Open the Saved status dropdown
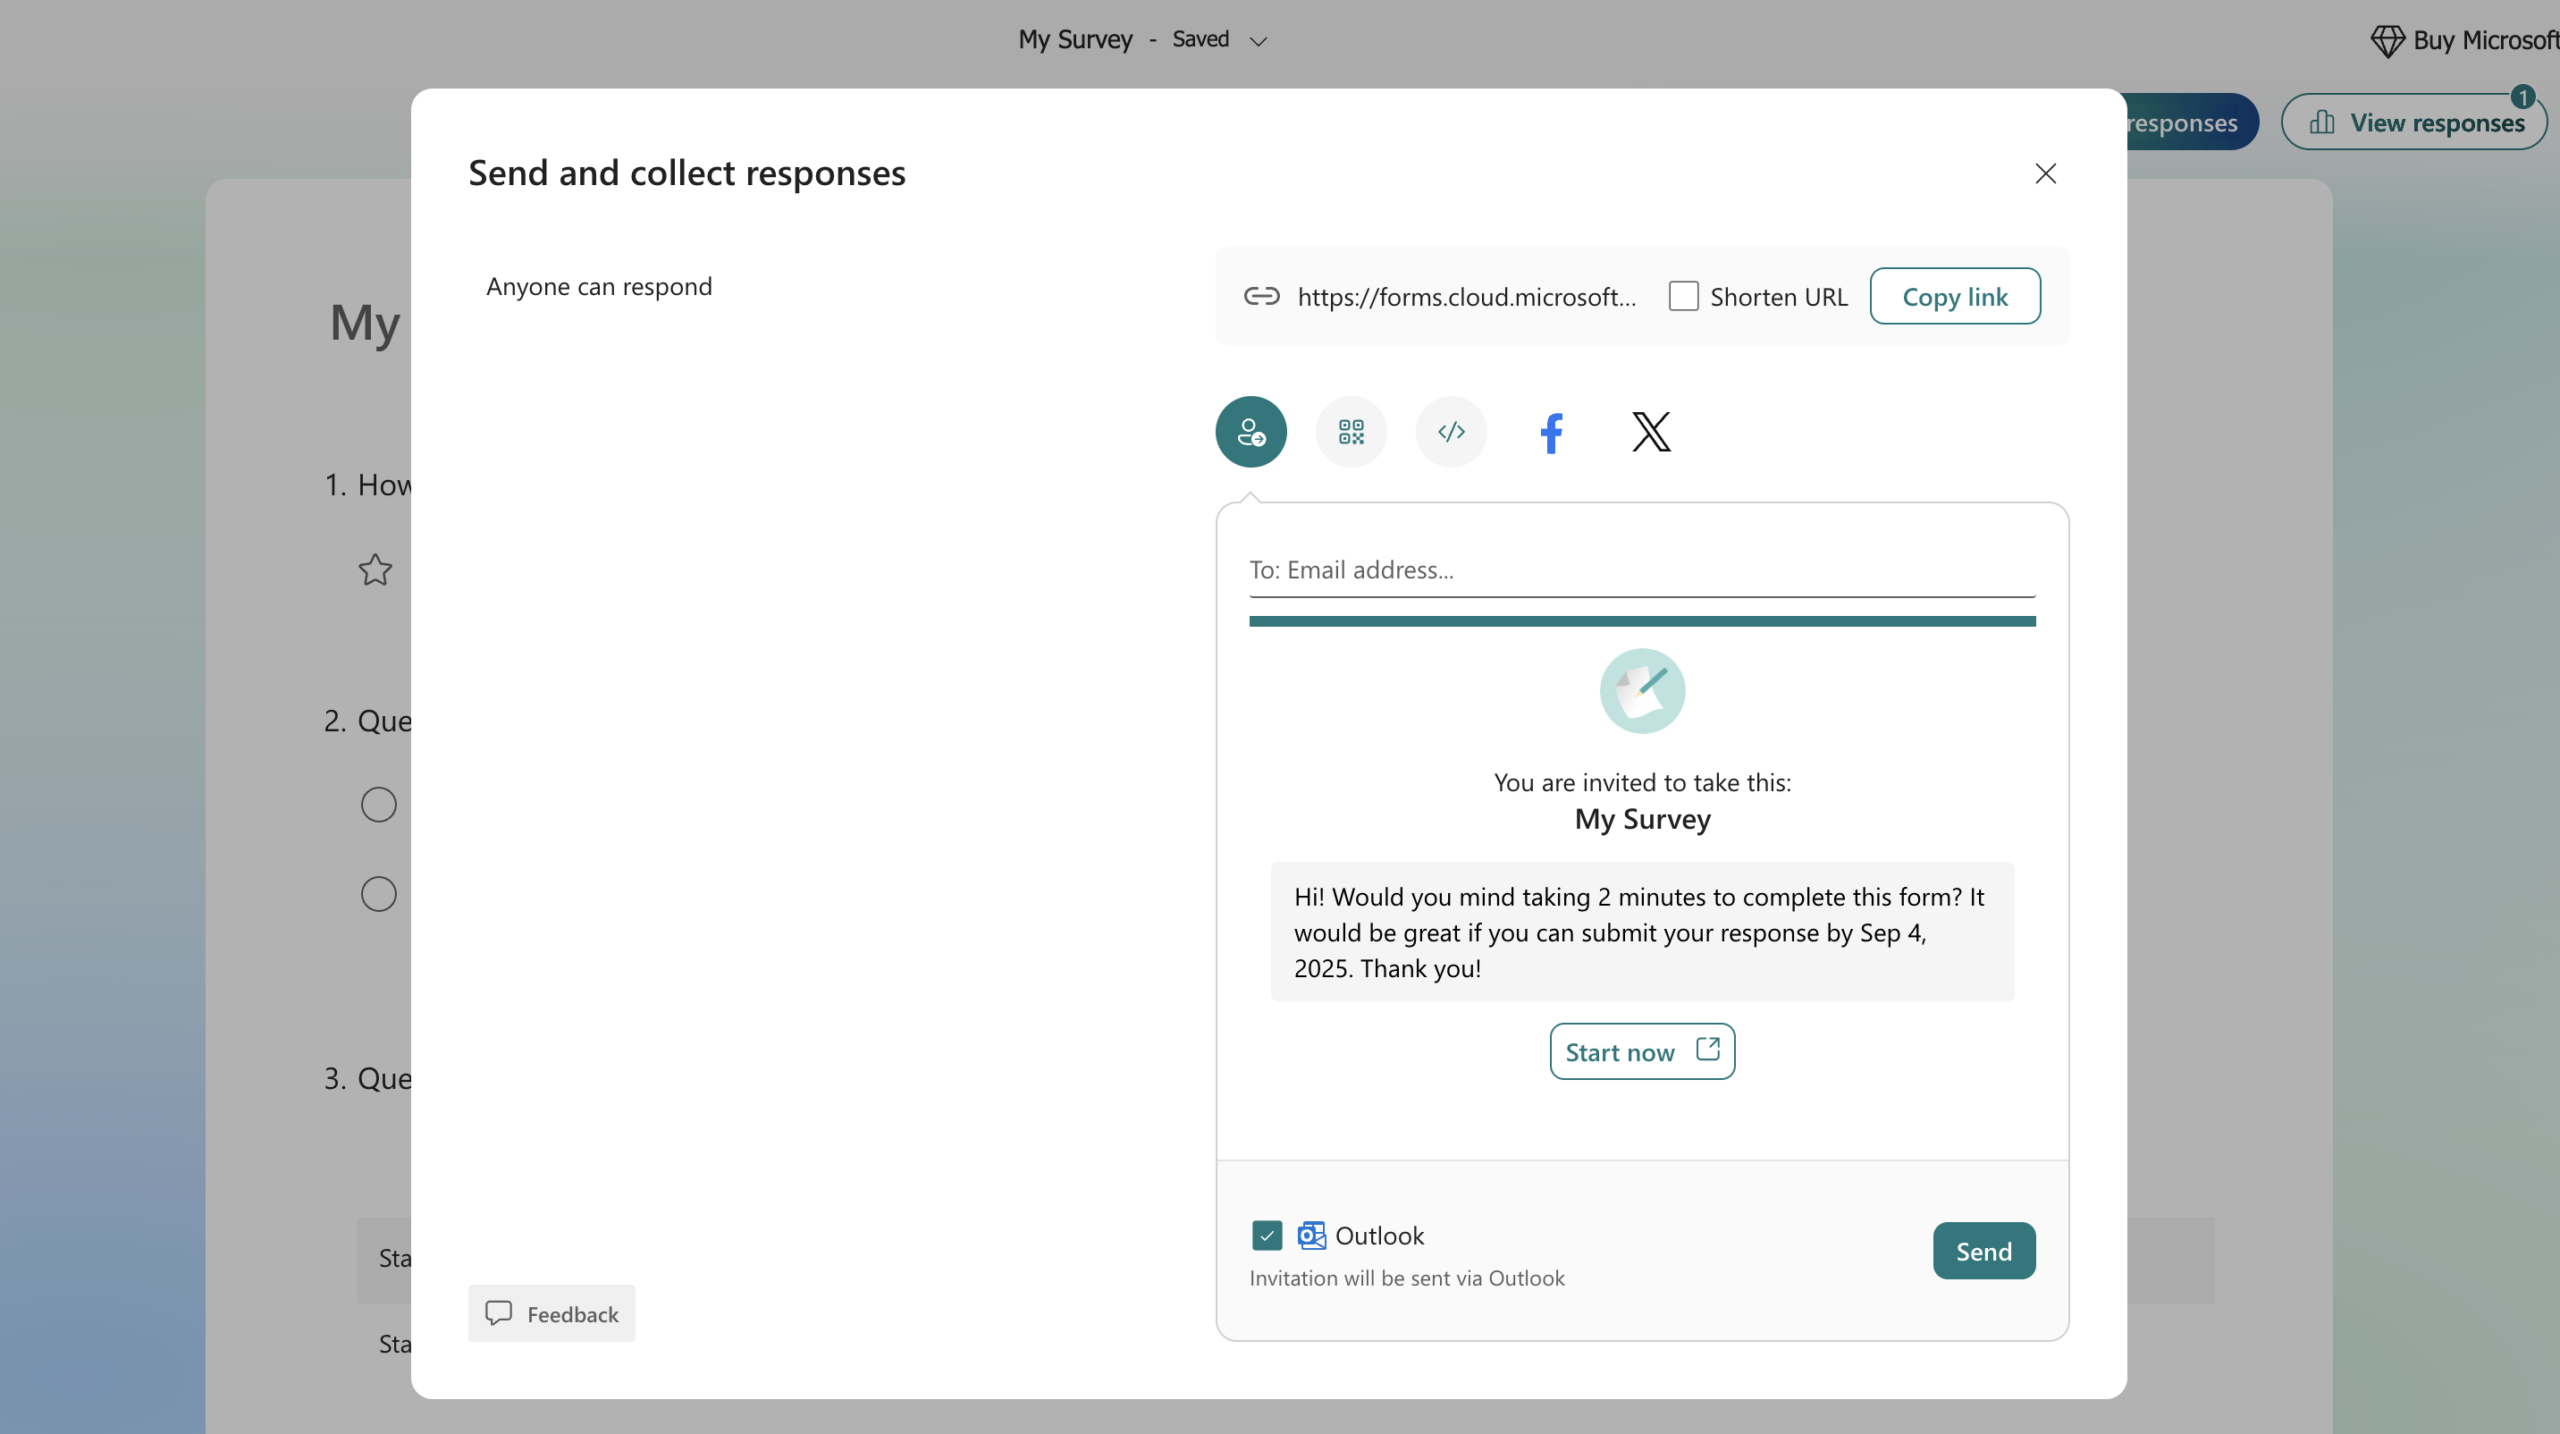The height and width of the screenshot is (1434, 2560). (x=1257, y=40)
